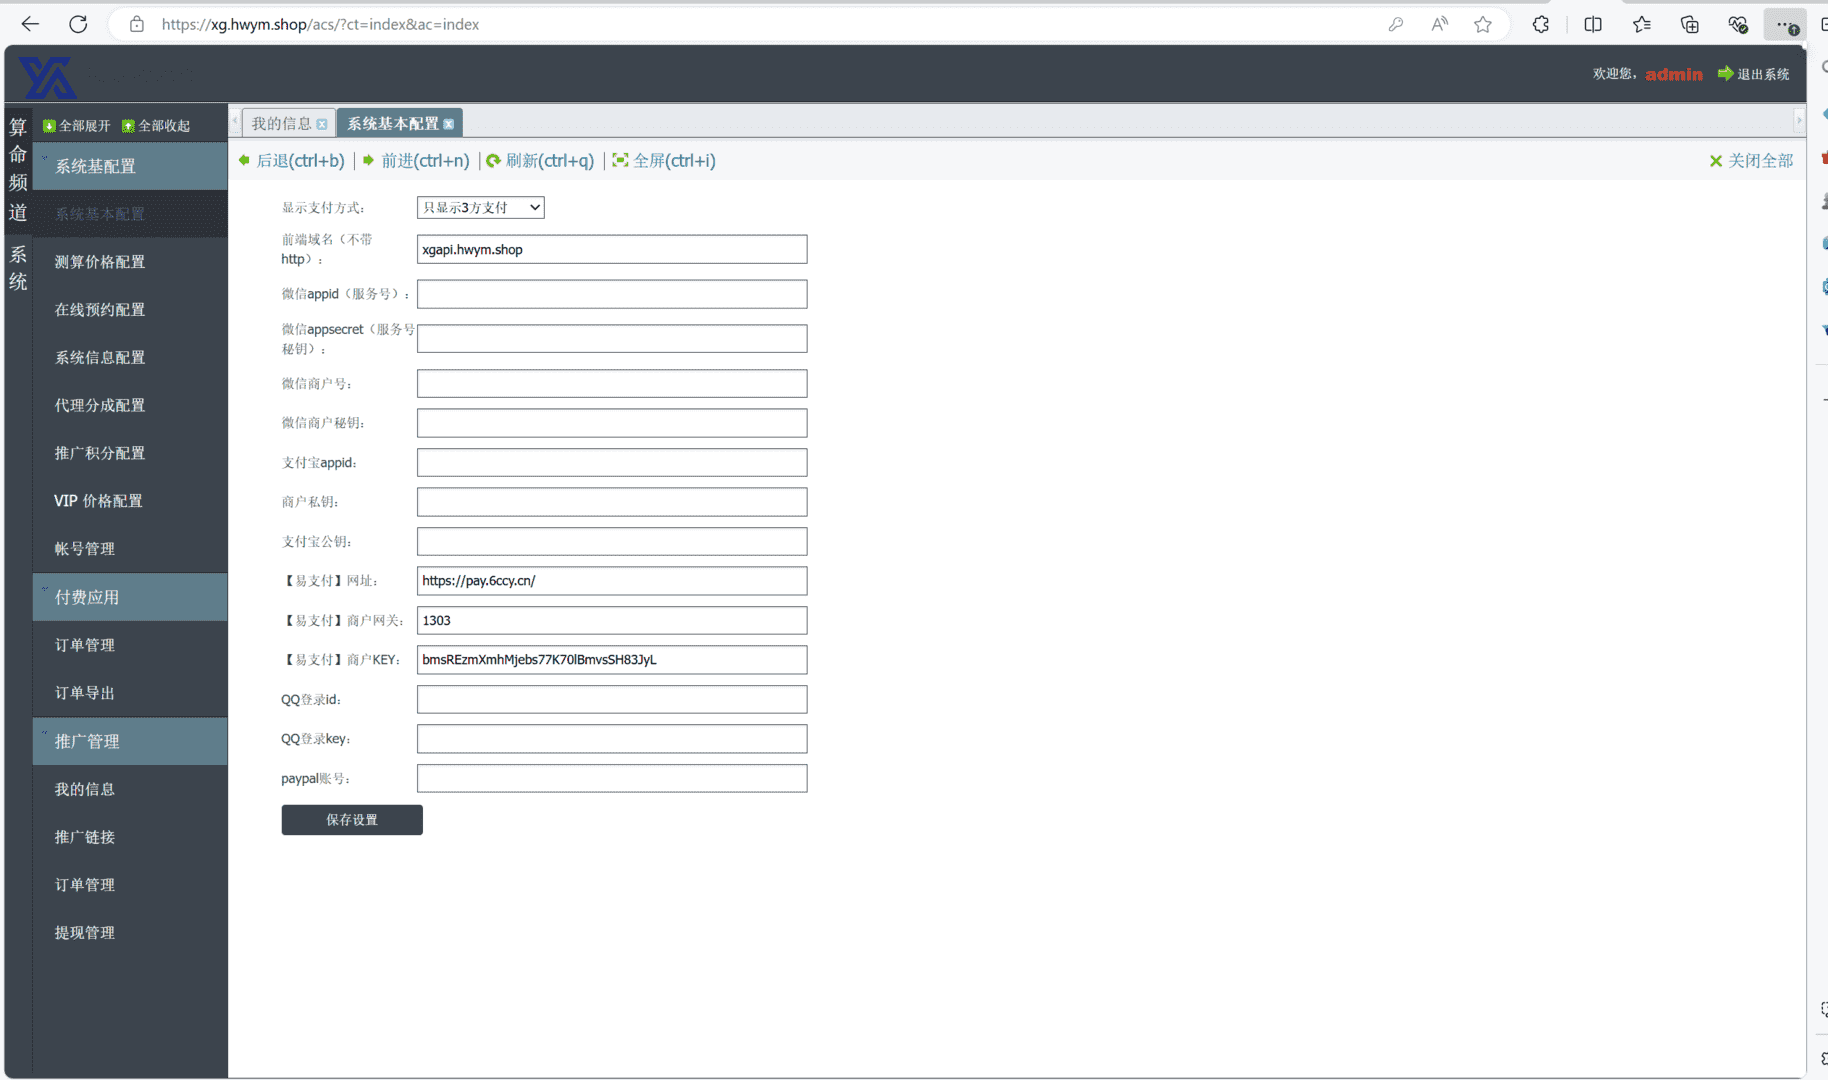Close the 系统基本配置 tab with its X icon
This screenshot has width=1828, height=1080.
point(449,124)
